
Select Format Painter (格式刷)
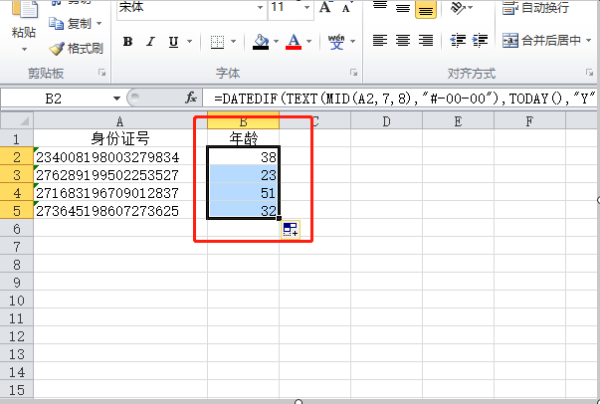click(76, 49)
